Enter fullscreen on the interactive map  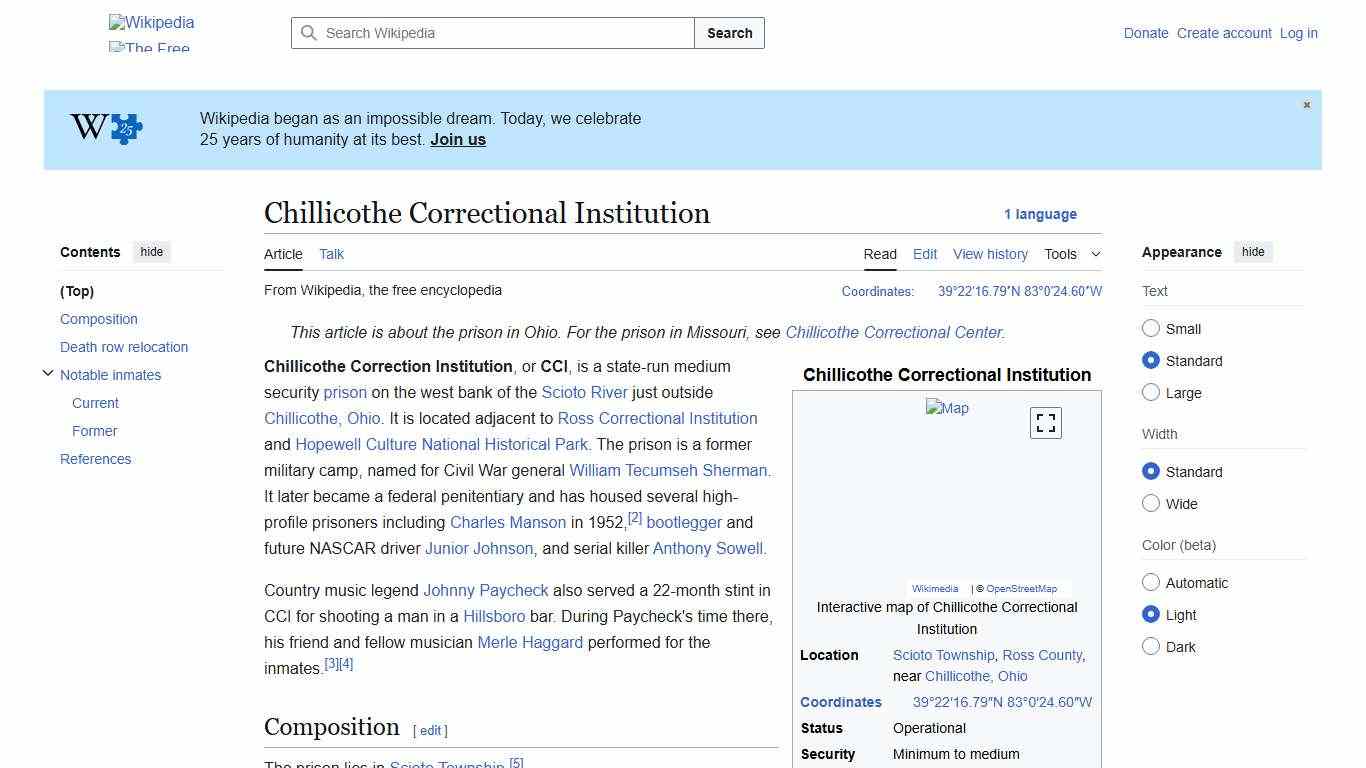point(1045,422)
